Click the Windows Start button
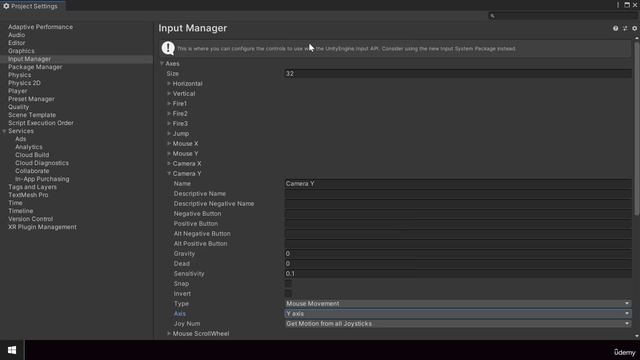The width and height of the screenshot is (640, 360). pos(12,350)
